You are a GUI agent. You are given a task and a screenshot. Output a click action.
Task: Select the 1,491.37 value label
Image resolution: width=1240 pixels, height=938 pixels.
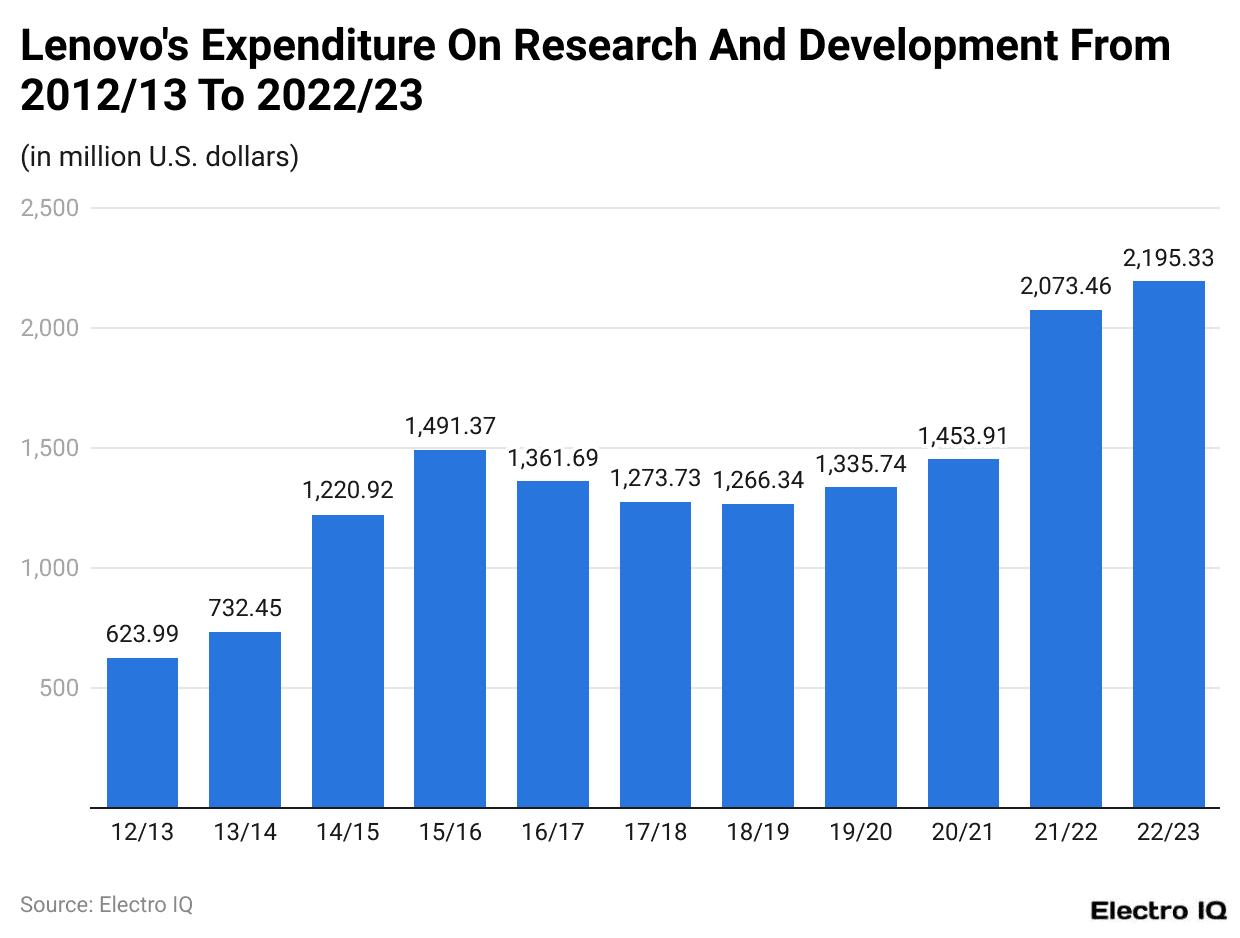tap(450, 426)
